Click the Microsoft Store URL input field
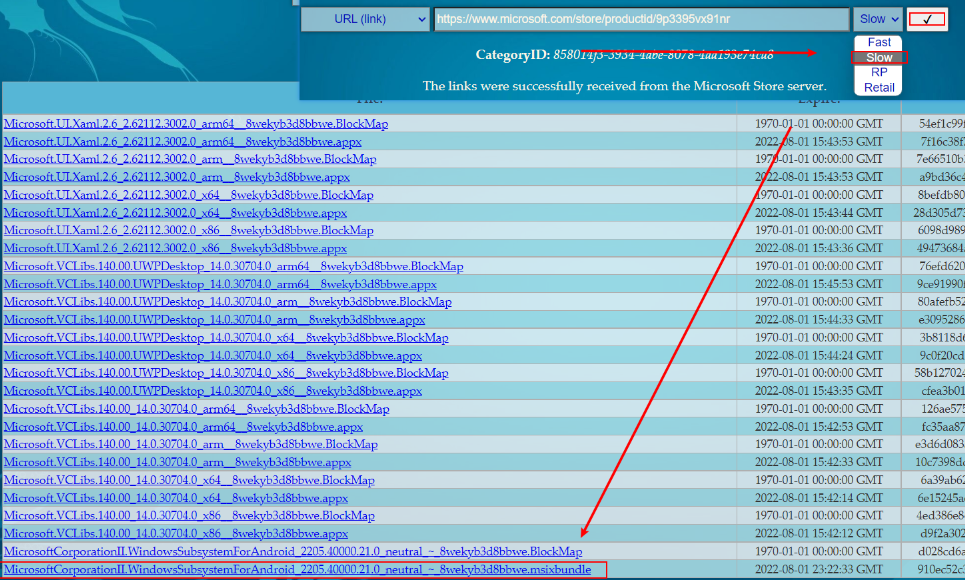This screenshot has height=580, width=965. 642,19
